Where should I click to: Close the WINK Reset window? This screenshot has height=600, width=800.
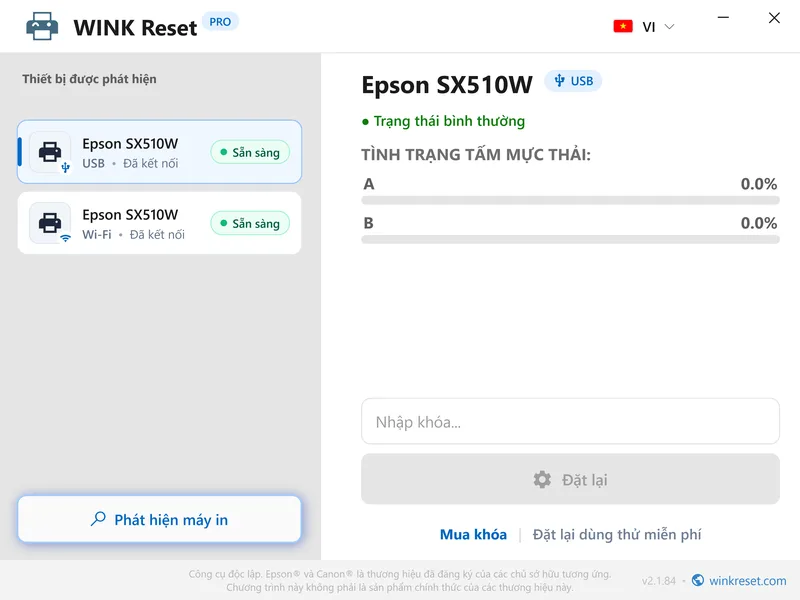coord(774,18)
